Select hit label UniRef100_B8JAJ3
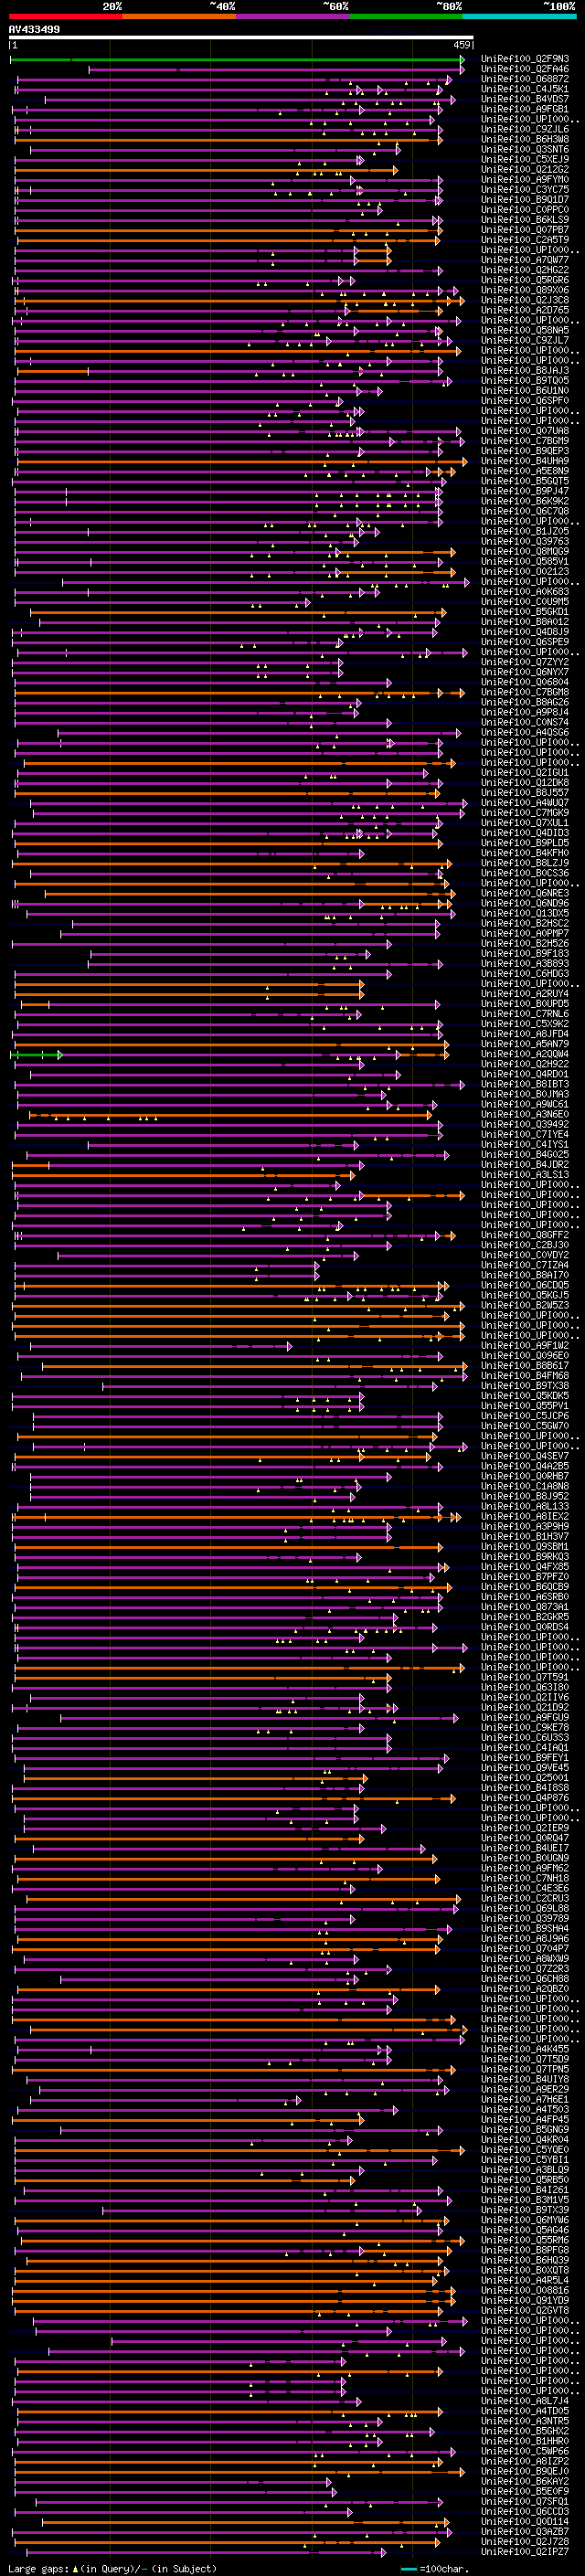The width and height of the screenshot is (585, 2576). click(525, 371)
